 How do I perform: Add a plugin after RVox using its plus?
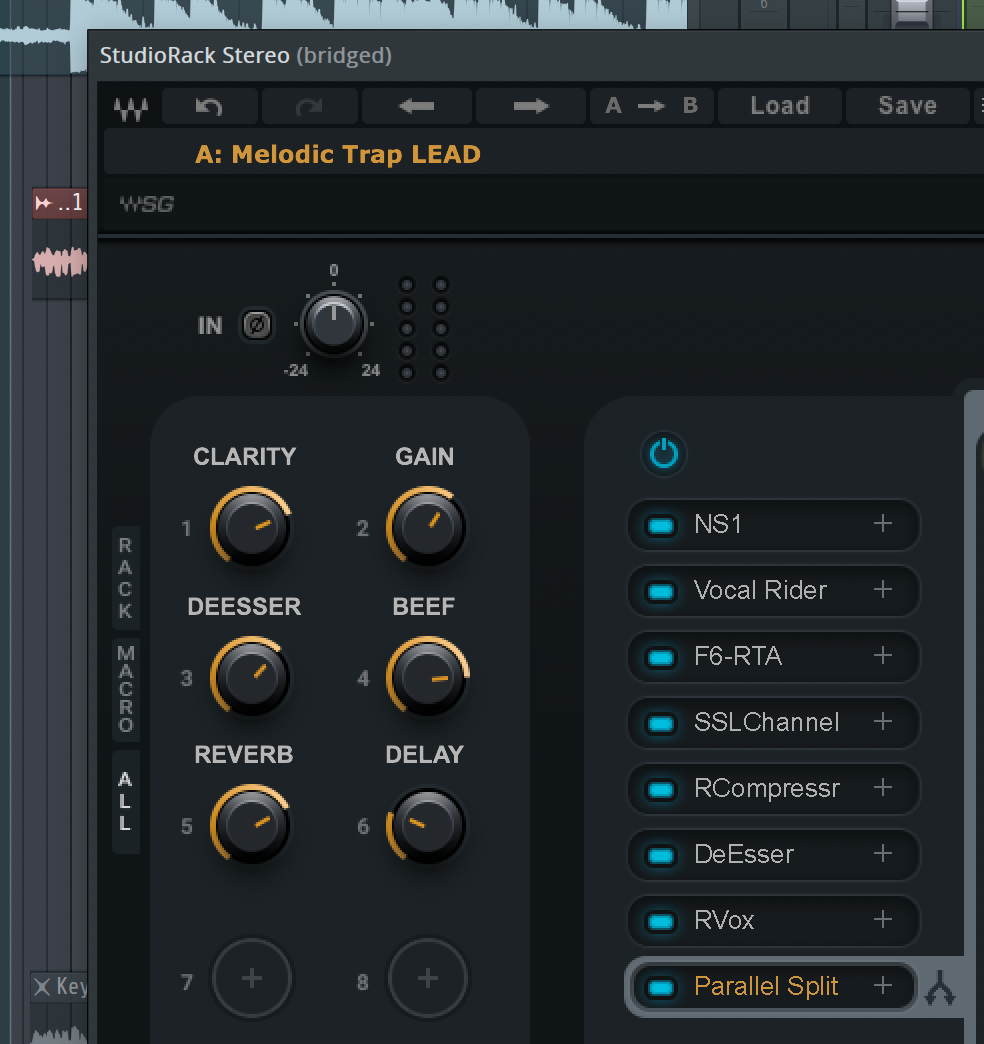(x=884, y=920)
